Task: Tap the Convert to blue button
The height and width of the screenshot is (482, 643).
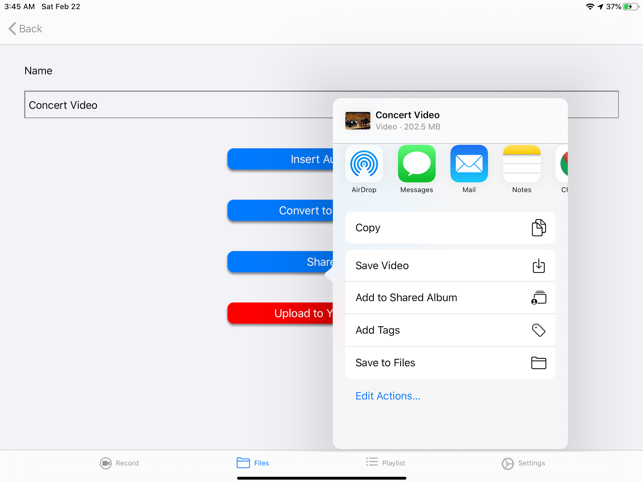Action: 280,210
